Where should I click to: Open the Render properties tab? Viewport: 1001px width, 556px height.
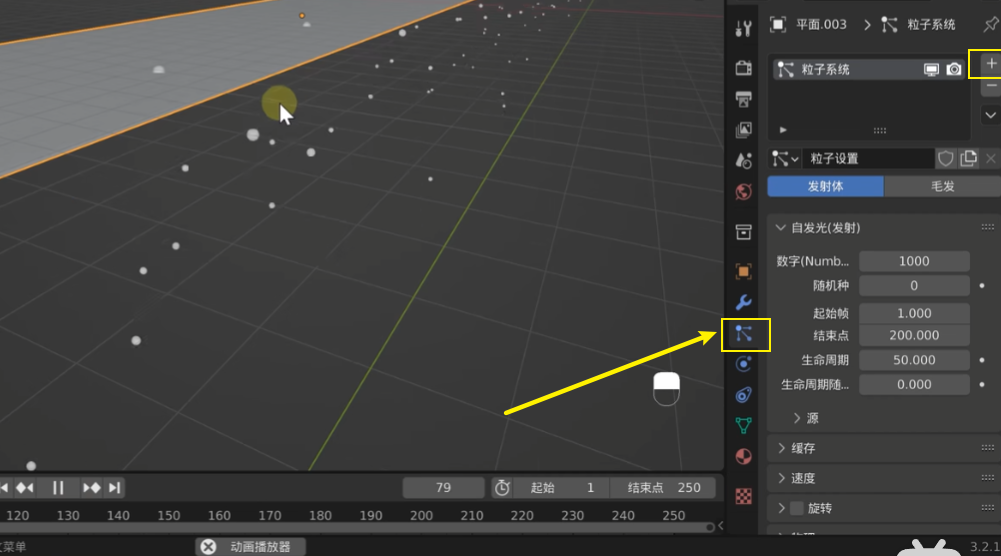[x=743, y=68]
